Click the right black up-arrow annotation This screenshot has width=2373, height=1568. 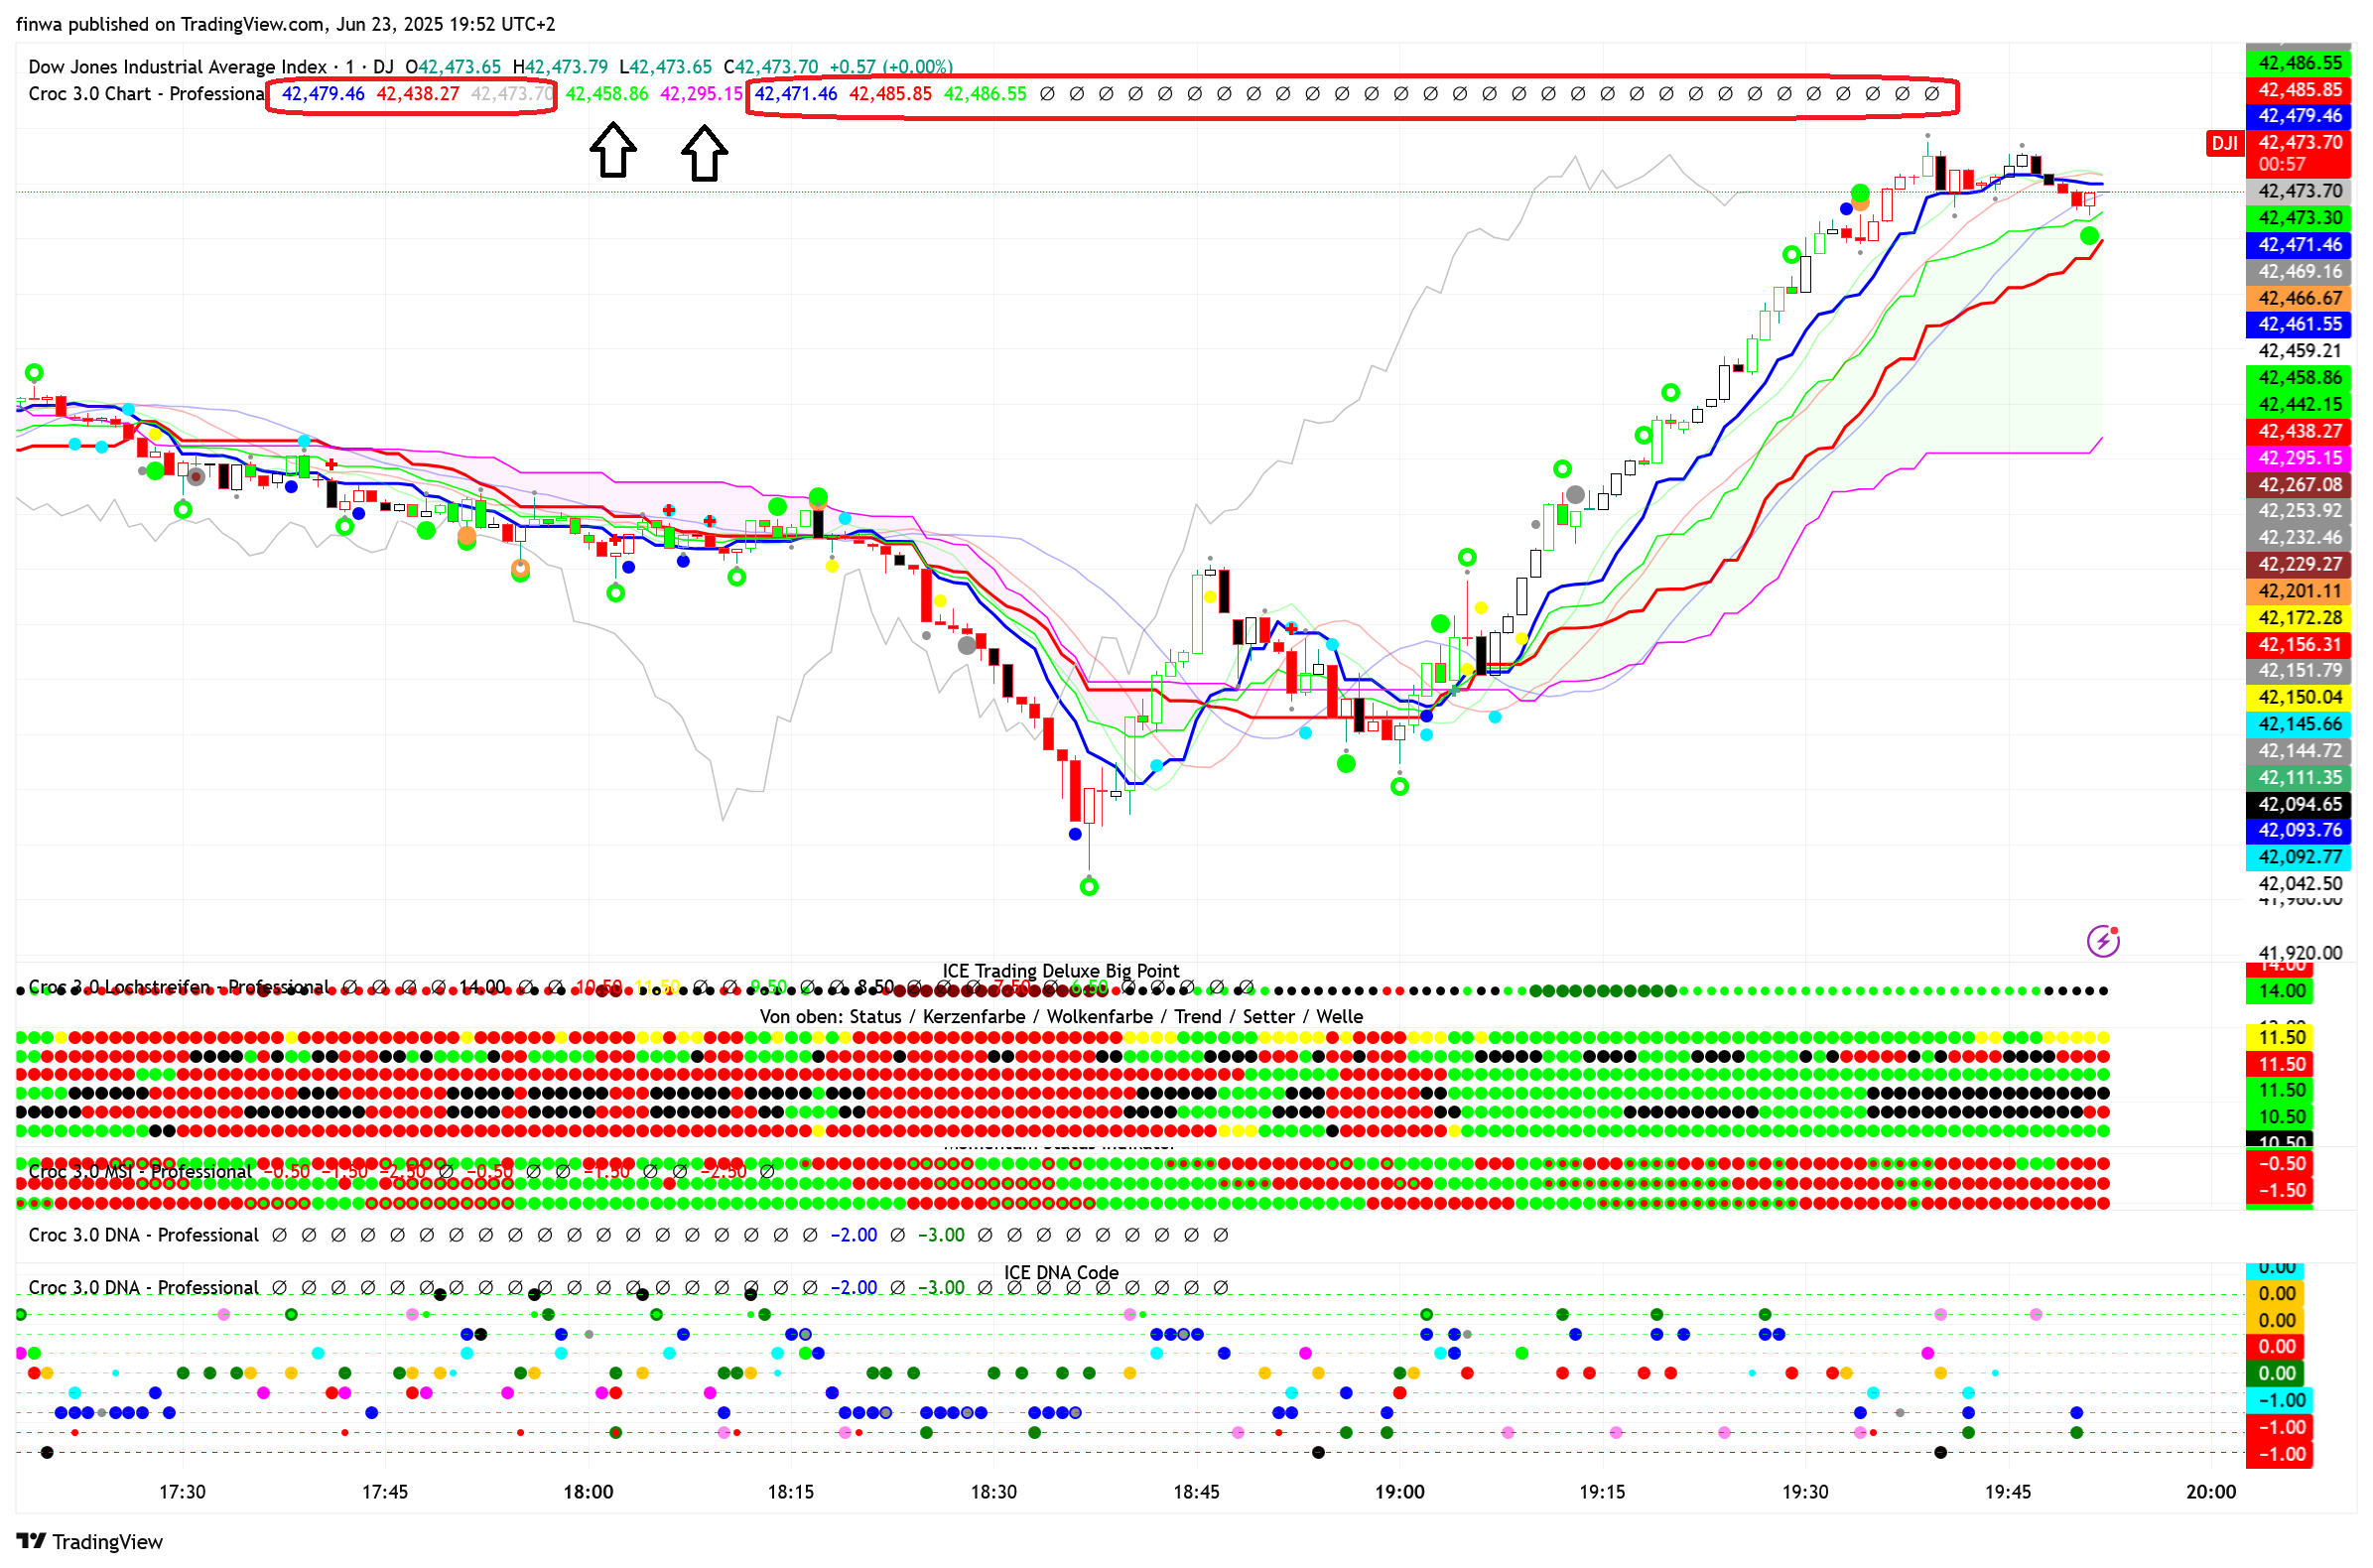[704, 152]
